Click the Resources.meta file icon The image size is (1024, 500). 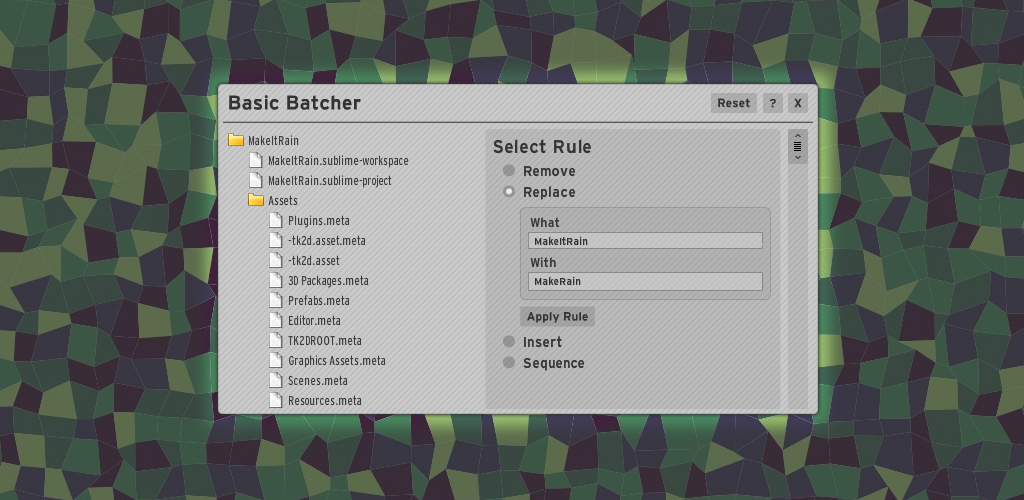point(276,400)
